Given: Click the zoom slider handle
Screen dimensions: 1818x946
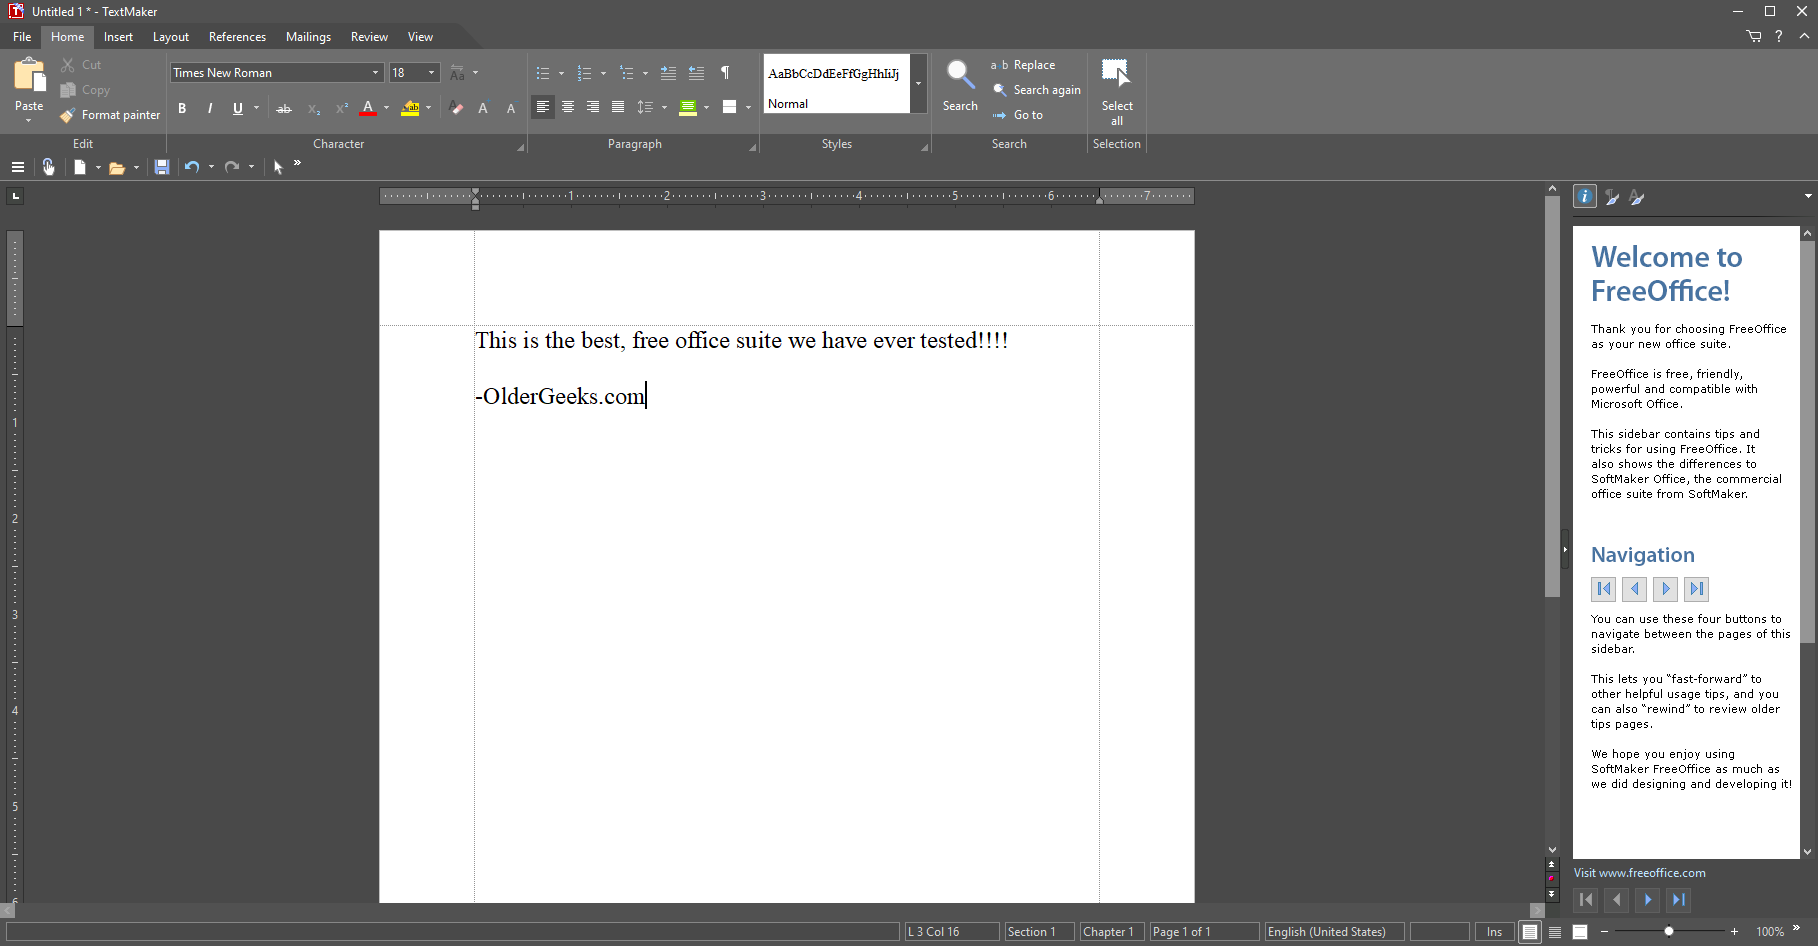Looking at the screenshot, I should (1668, 932).
